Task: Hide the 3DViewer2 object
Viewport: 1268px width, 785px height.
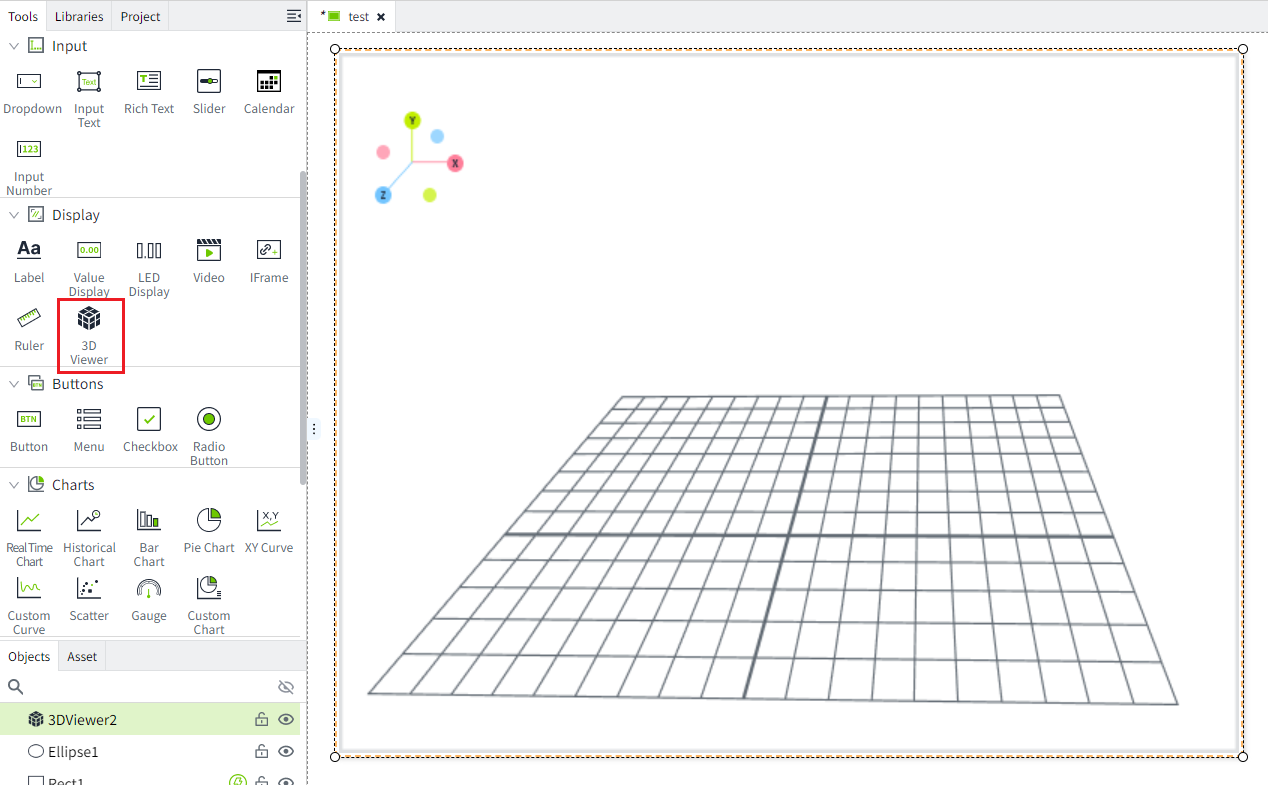Action: 286,719
